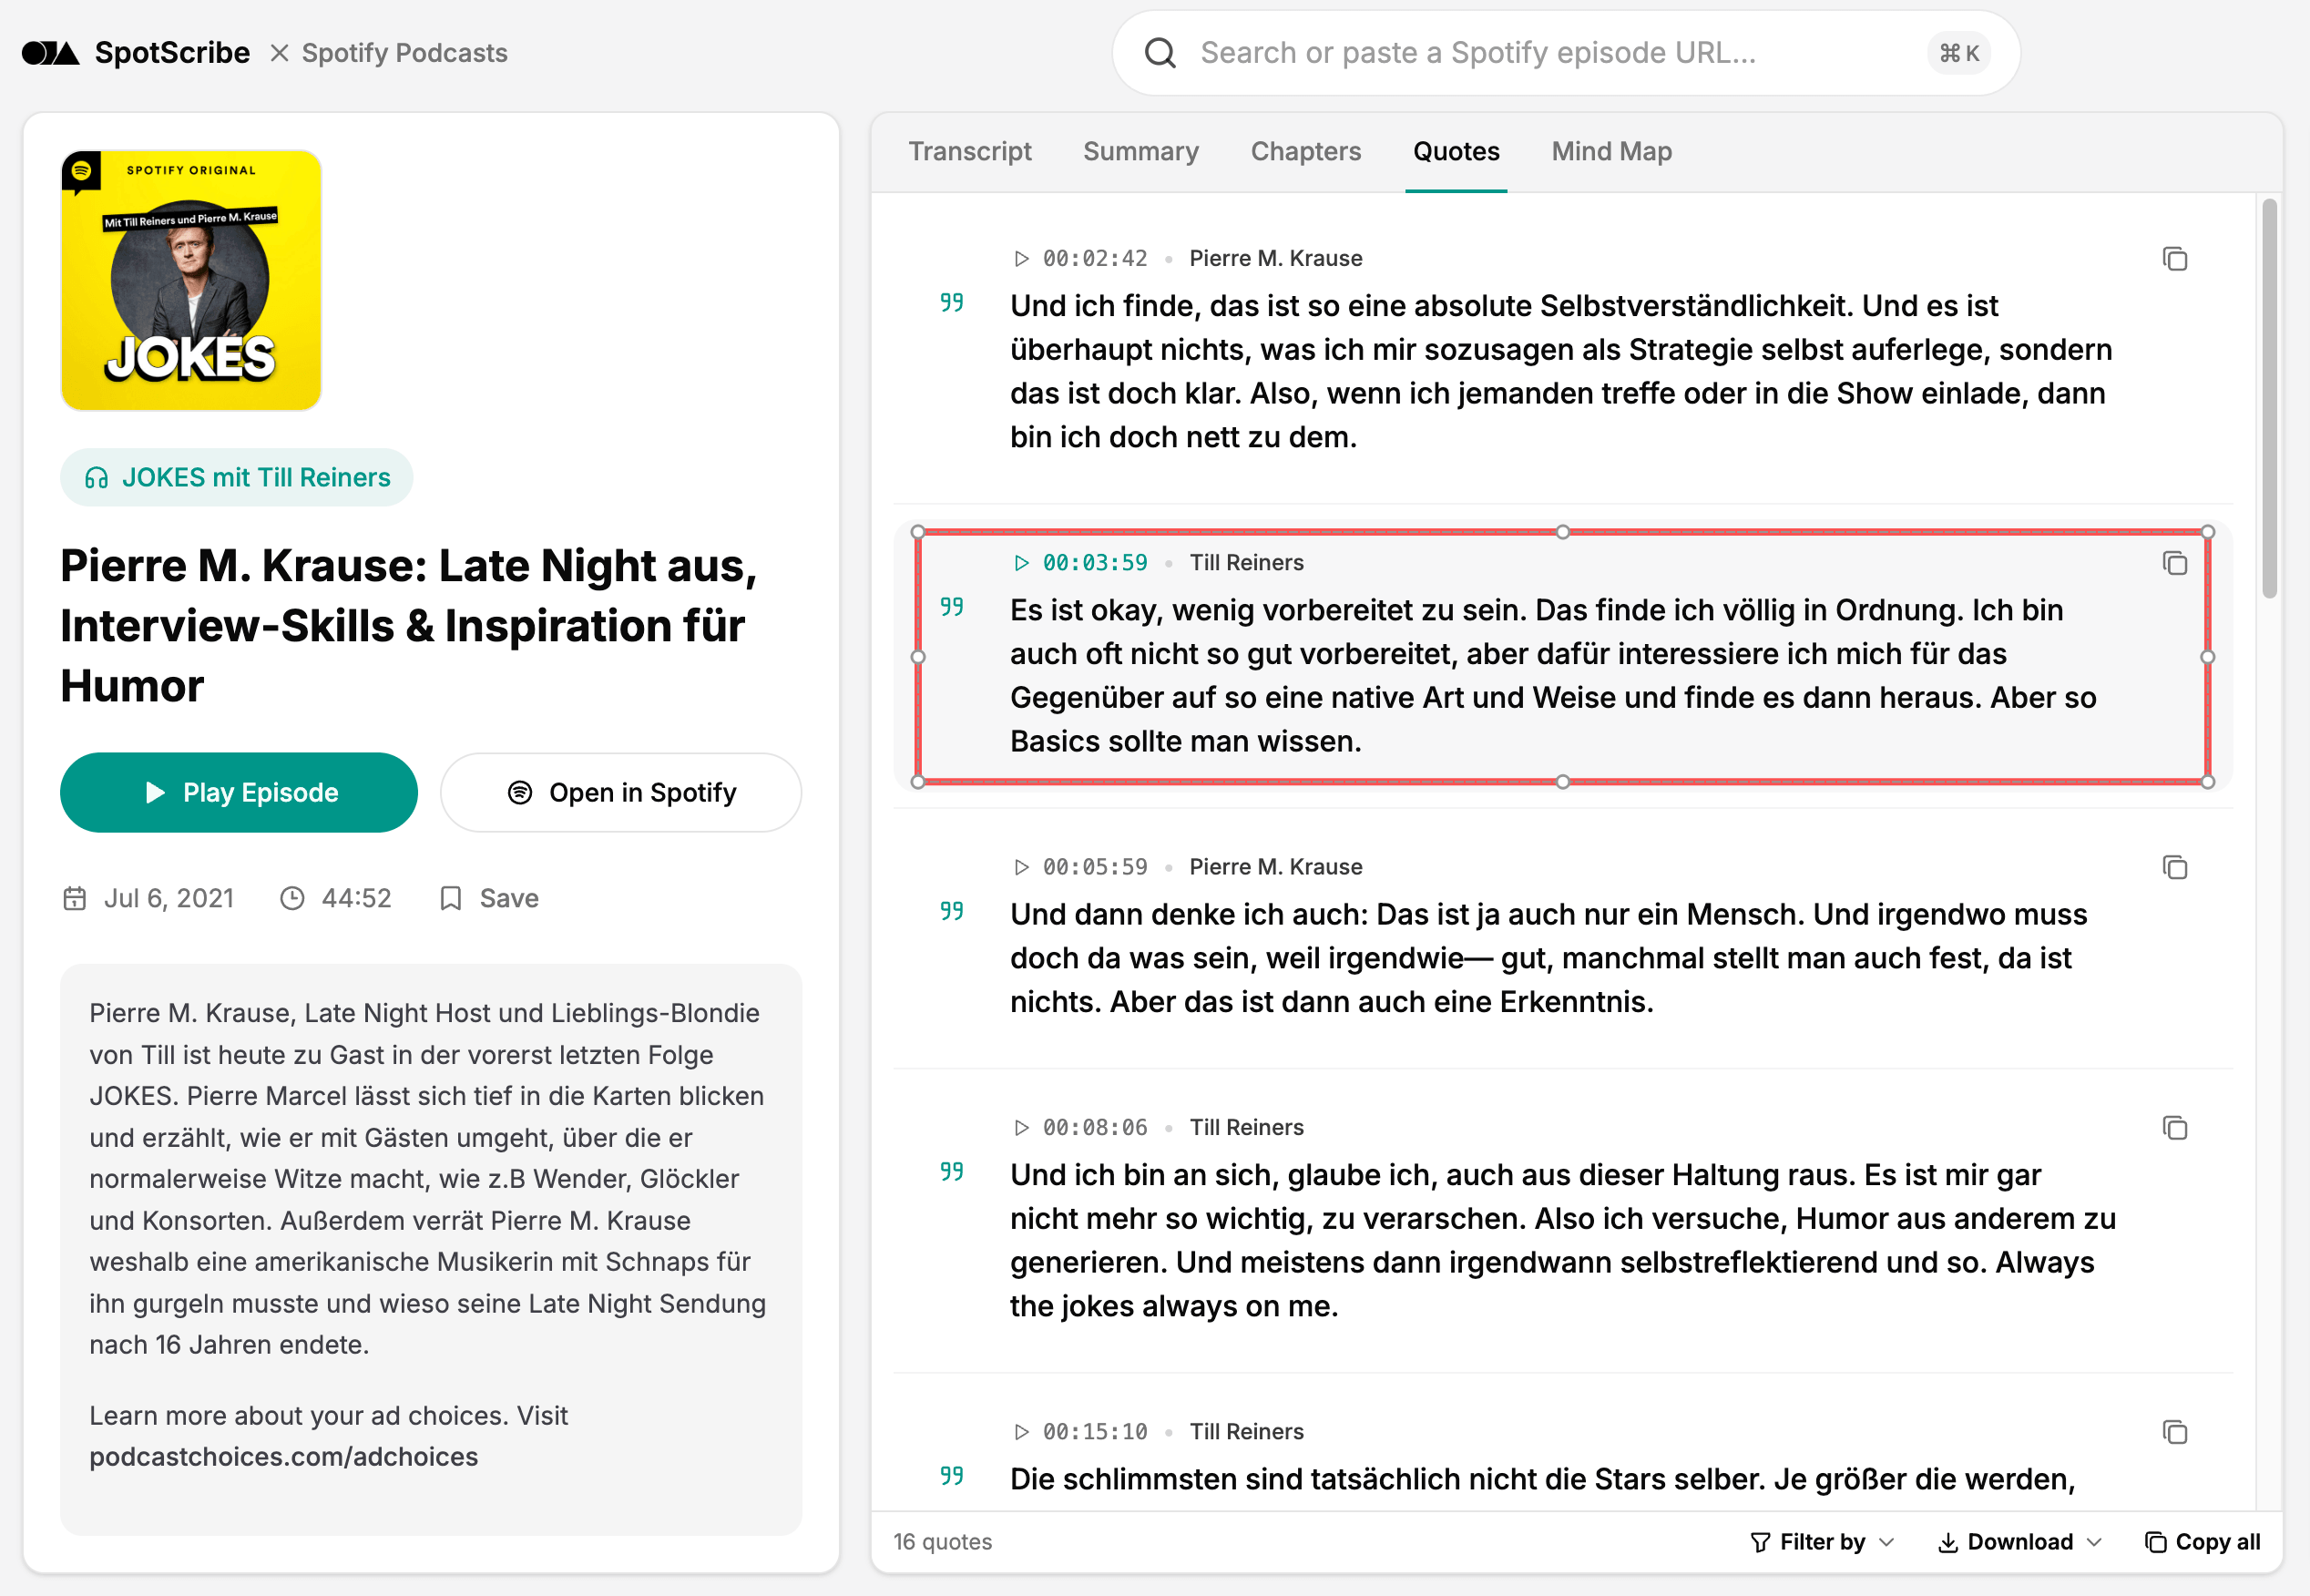Click the podcastchoices.com/adchoices link
Screen dimensions: 2310x1596
(283, 1457)
